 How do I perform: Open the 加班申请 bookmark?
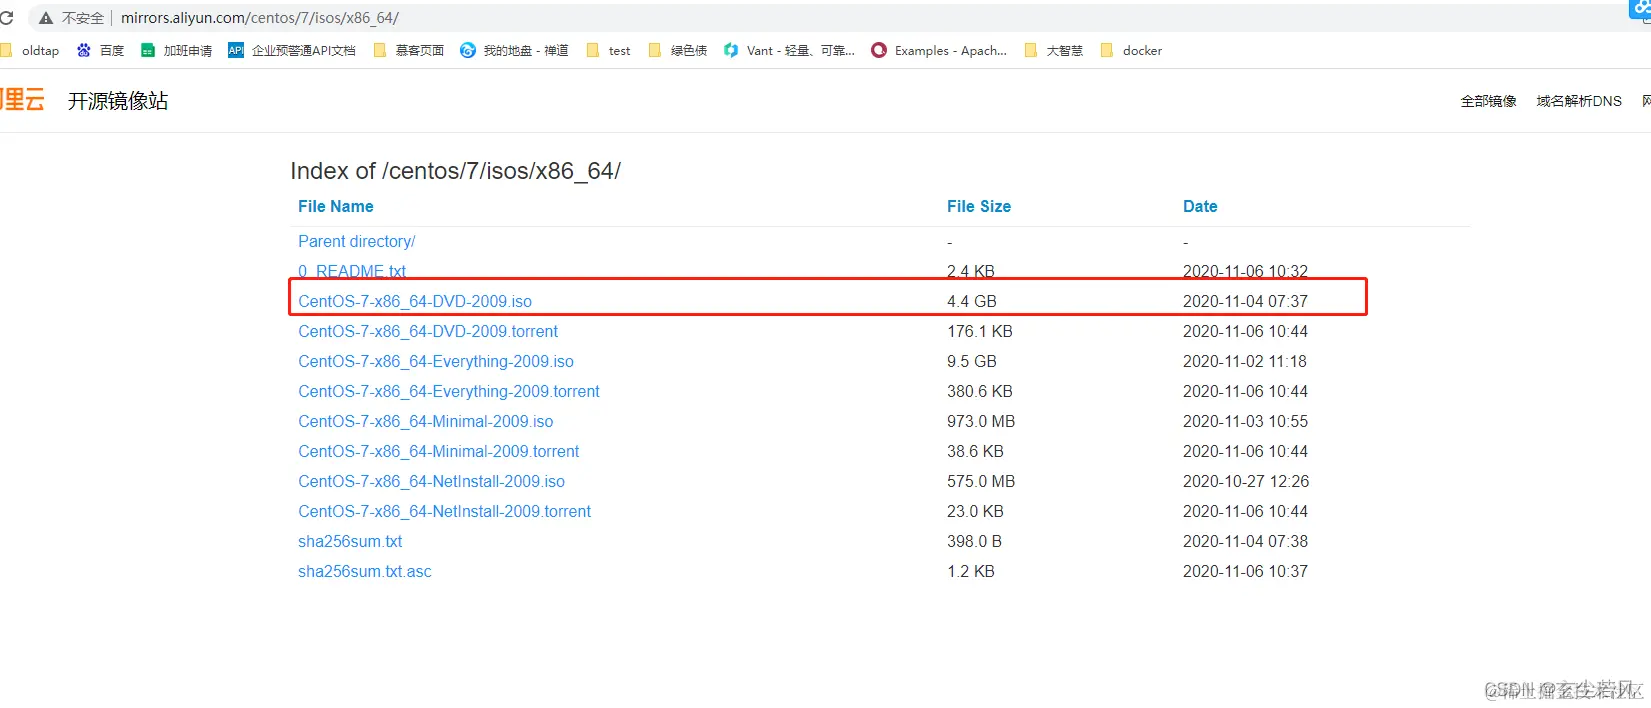[x=176, y=50]
